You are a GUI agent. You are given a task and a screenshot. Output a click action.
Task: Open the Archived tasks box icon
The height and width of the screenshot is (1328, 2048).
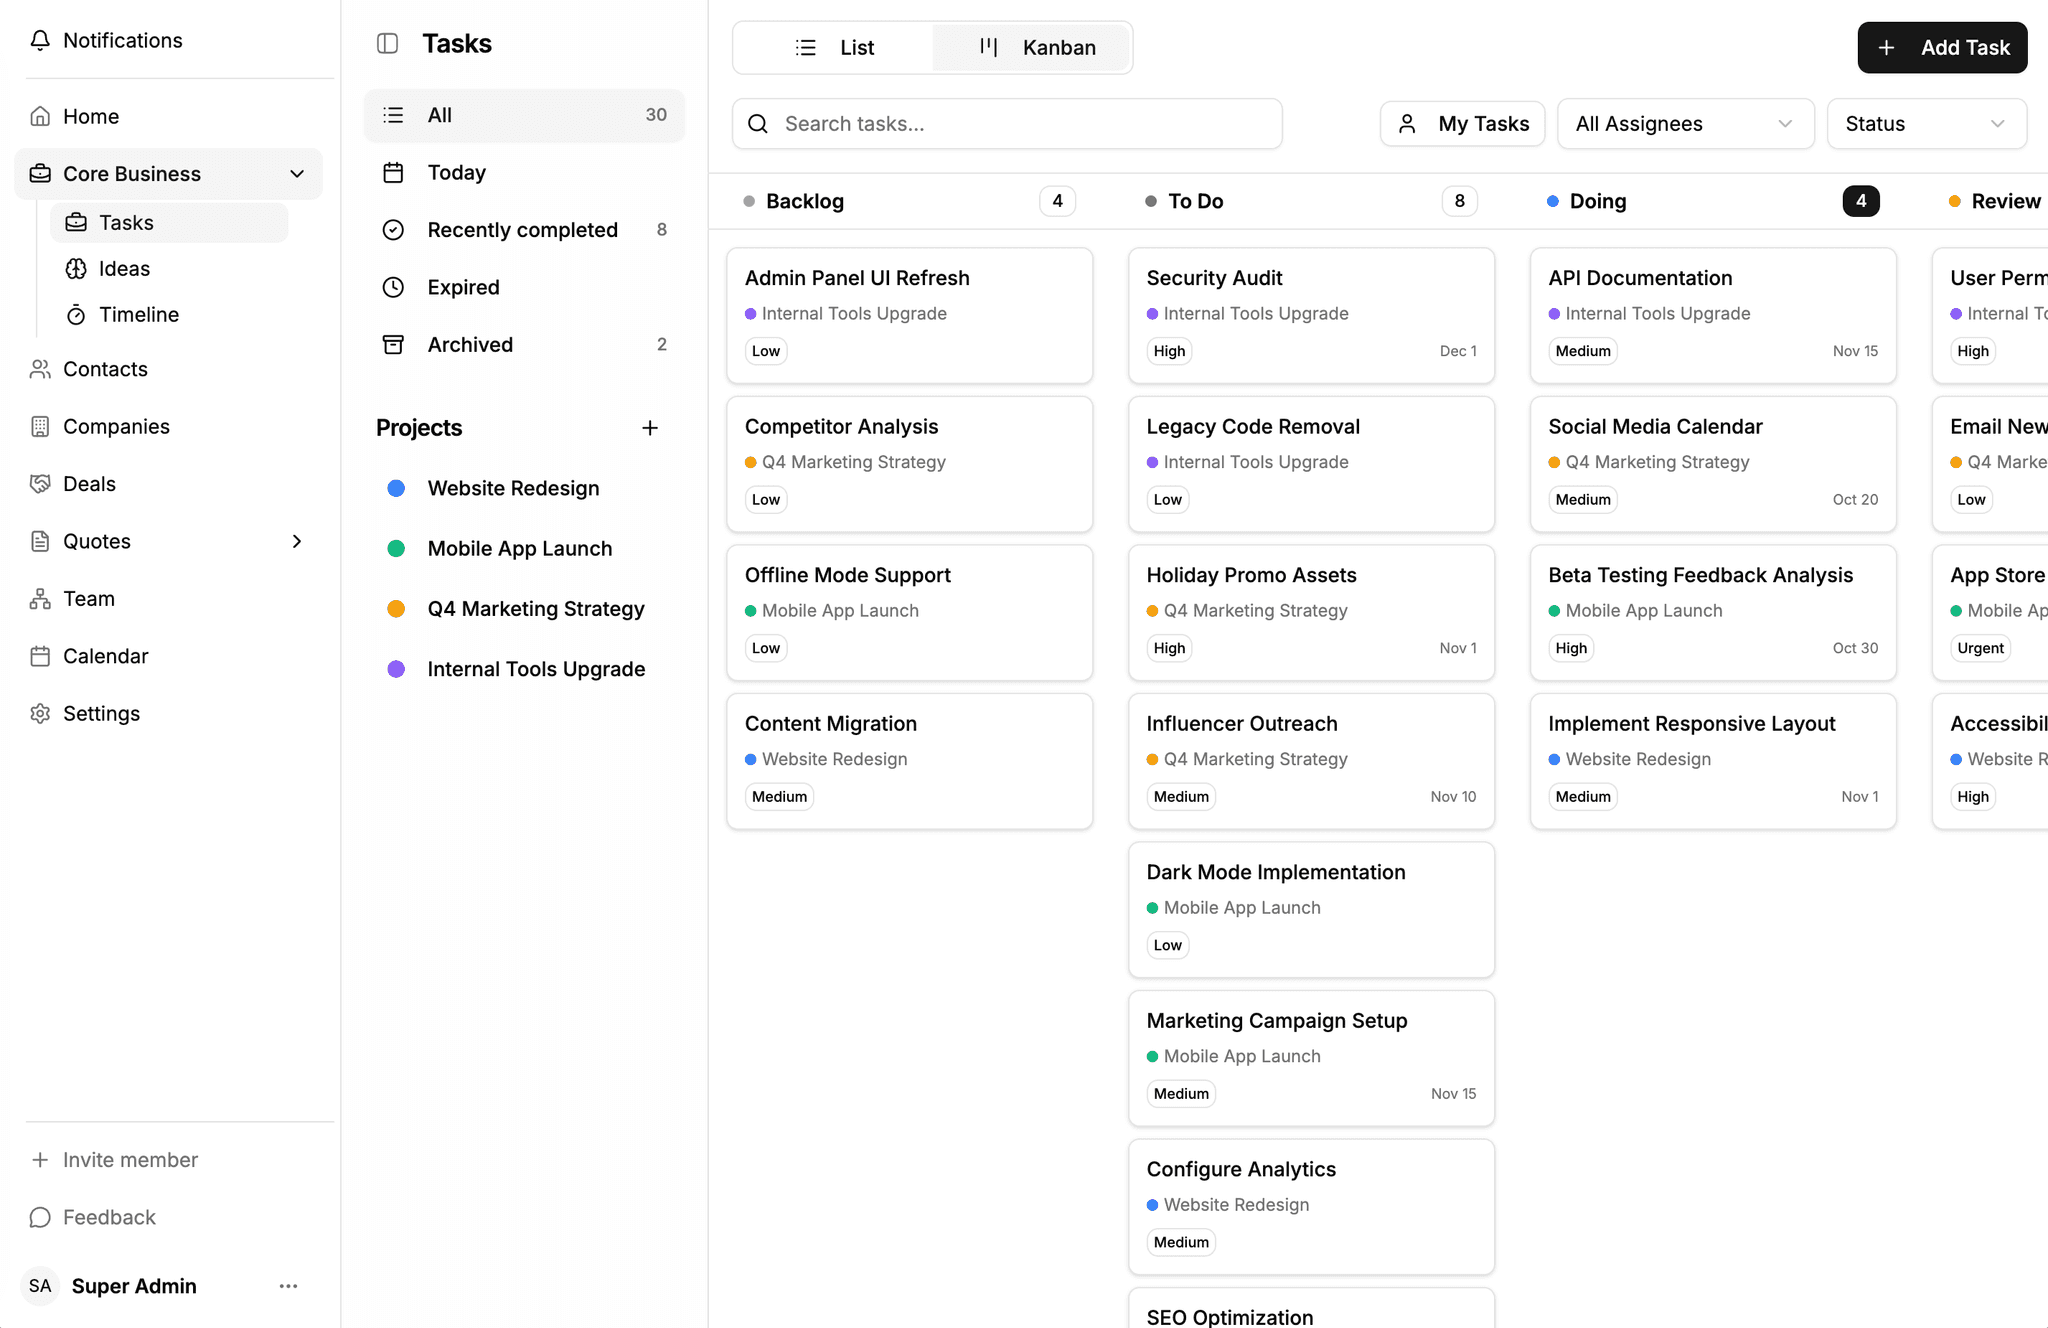point(393,344)
